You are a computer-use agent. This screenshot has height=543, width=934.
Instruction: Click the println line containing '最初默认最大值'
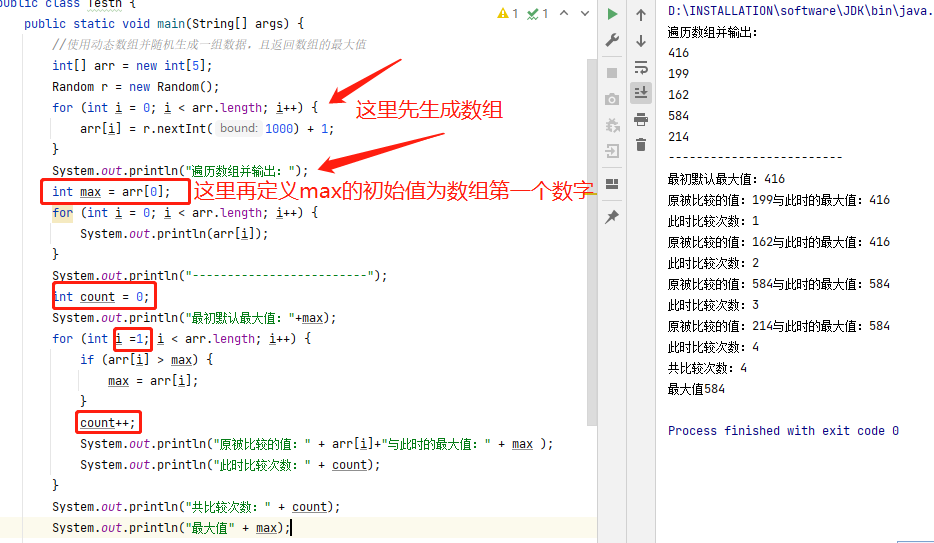194,318
